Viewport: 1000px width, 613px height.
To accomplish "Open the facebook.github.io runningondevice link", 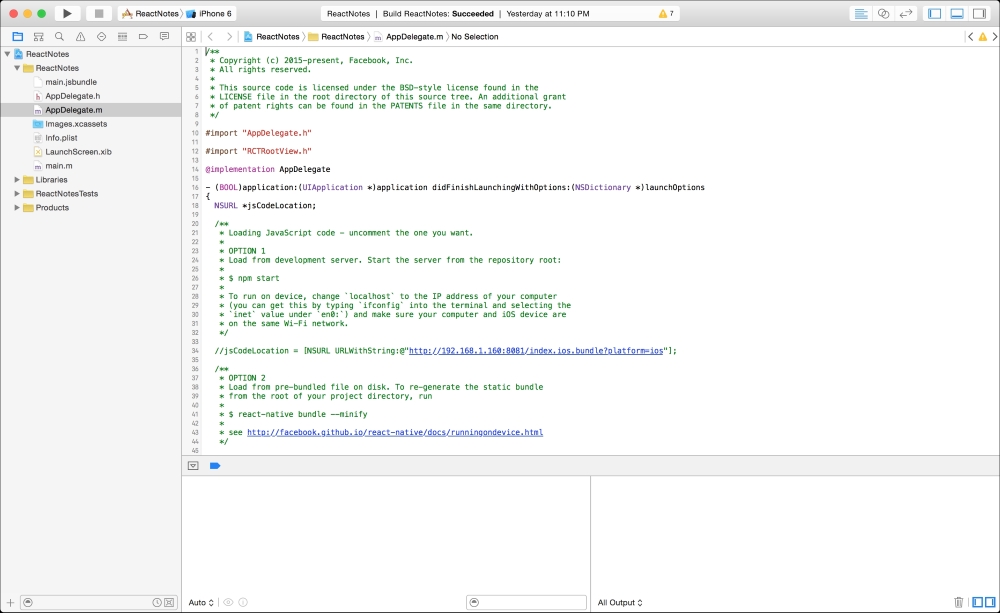I will coord(395,432).
